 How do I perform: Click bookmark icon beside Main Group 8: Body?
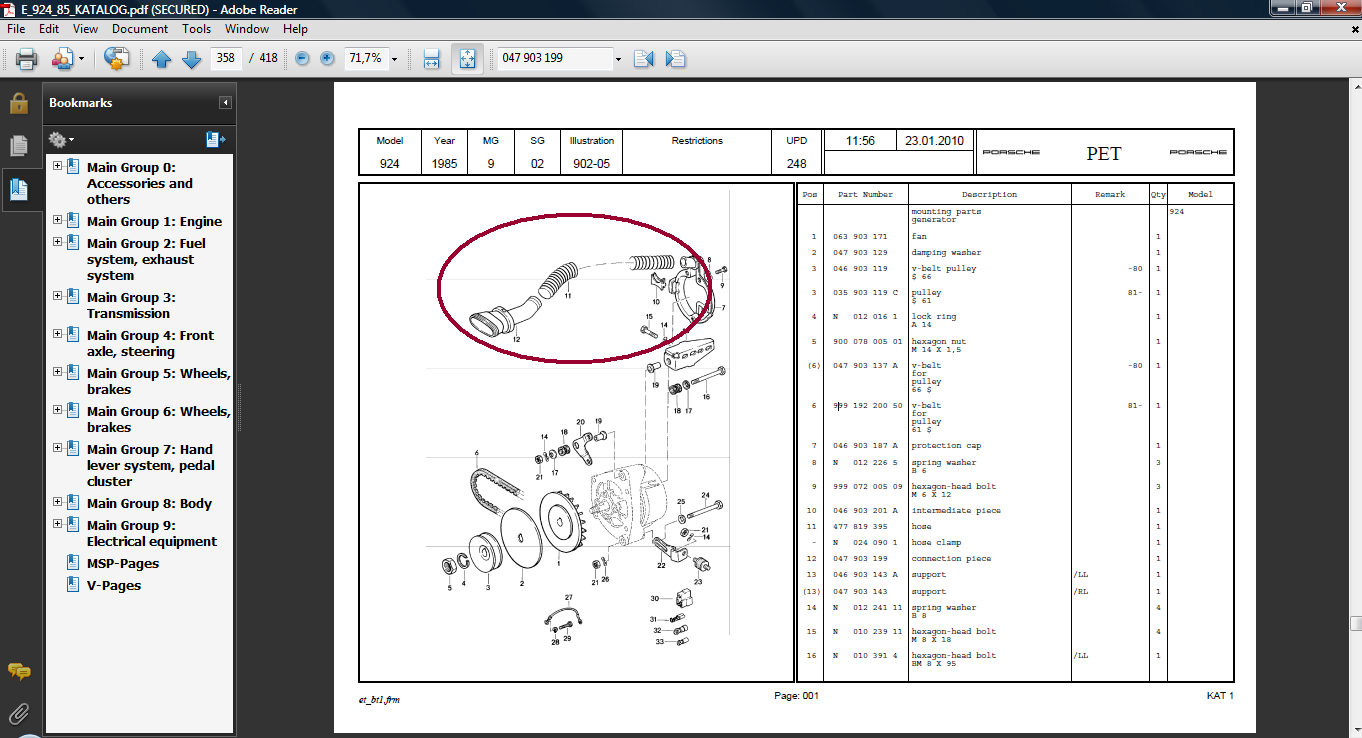(x=73, y=503)
